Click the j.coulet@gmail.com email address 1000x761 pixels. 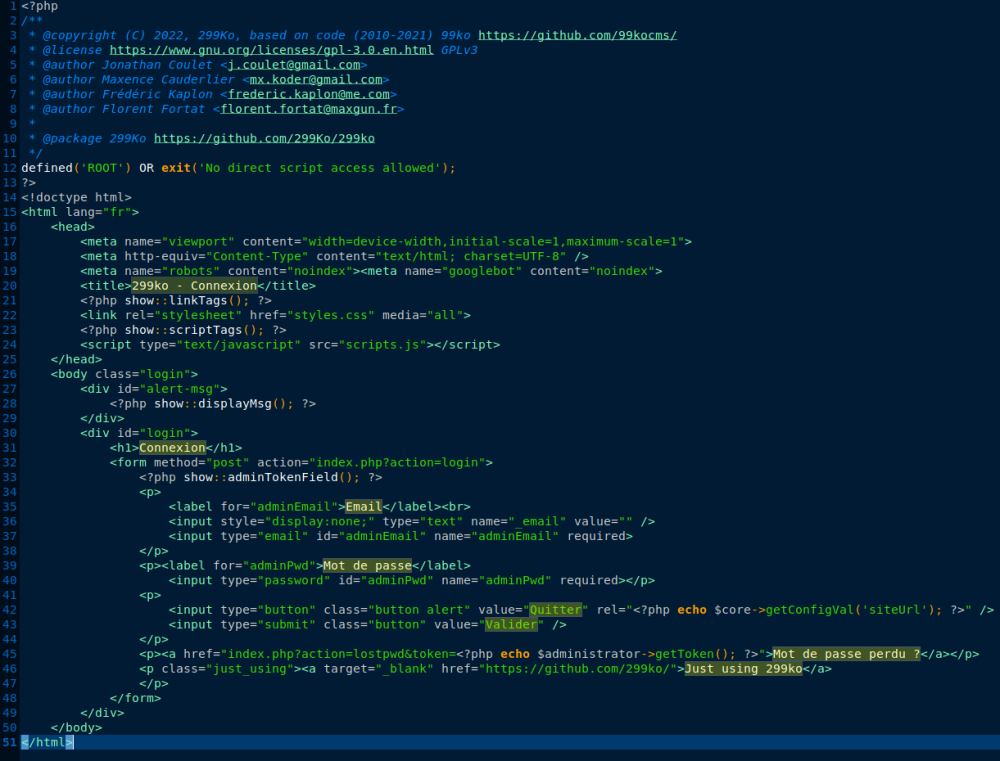click(x=294, y=64)
